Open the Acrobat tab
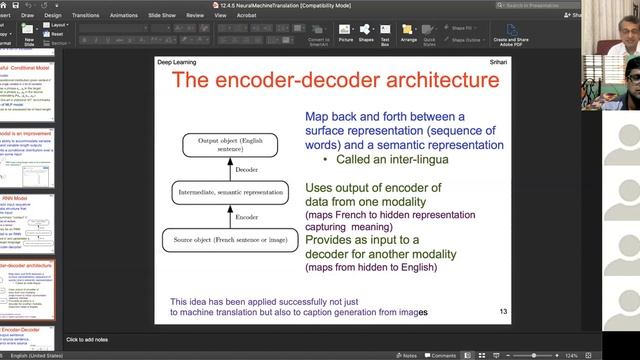This screenshot has width=640, height=360. (x=247, y=15)
